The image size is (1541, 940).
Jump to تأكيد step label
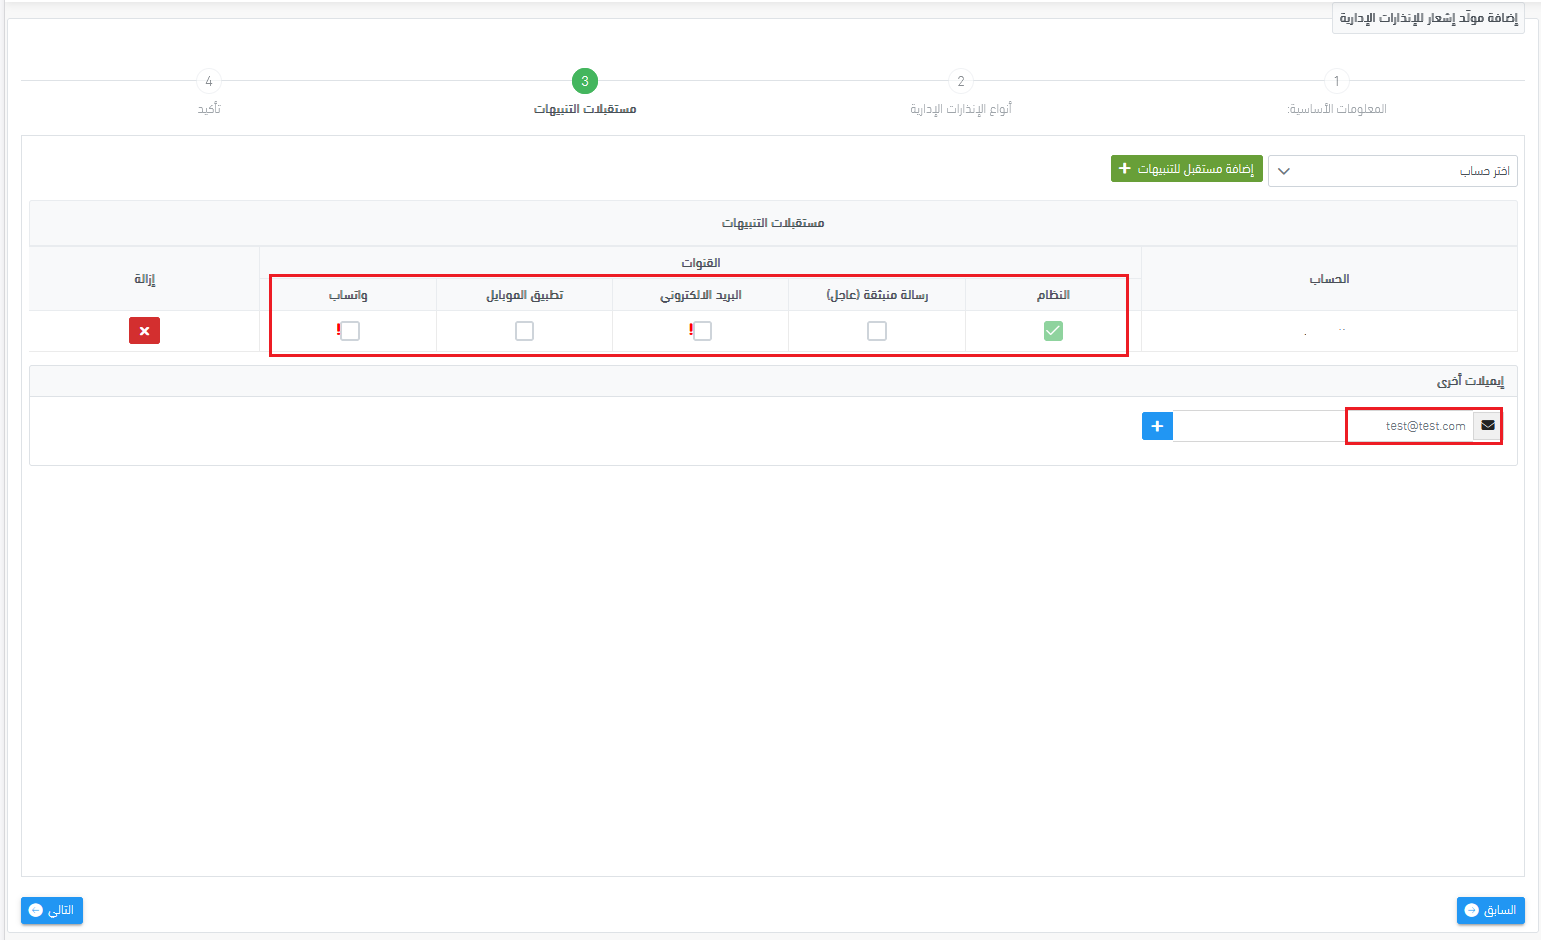[209, 109]
